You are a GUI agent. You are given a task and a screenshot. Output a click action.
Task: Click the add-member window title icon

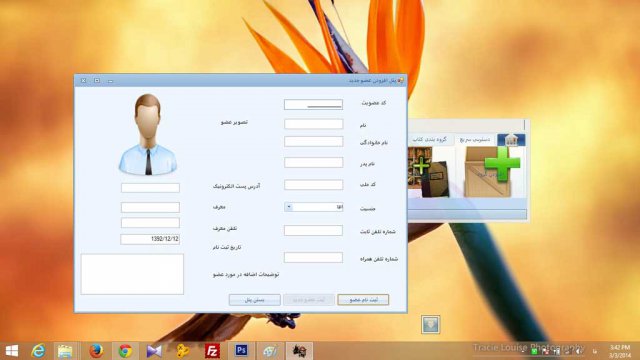click(x=400, y=80)
